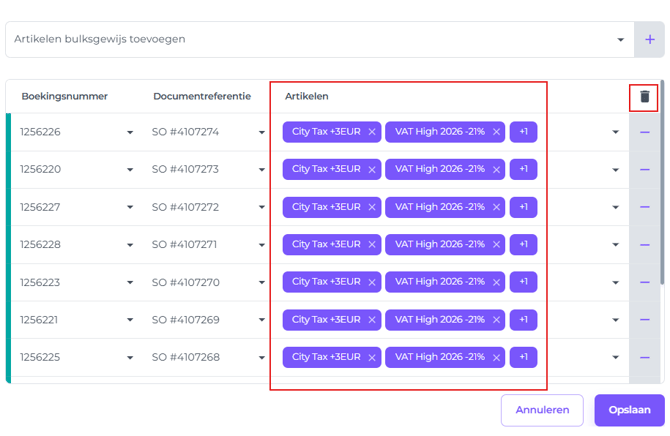This screenshot has height=436, width=670.
Task: Click the trash icon to delete all rows
Action: [645, 97]
